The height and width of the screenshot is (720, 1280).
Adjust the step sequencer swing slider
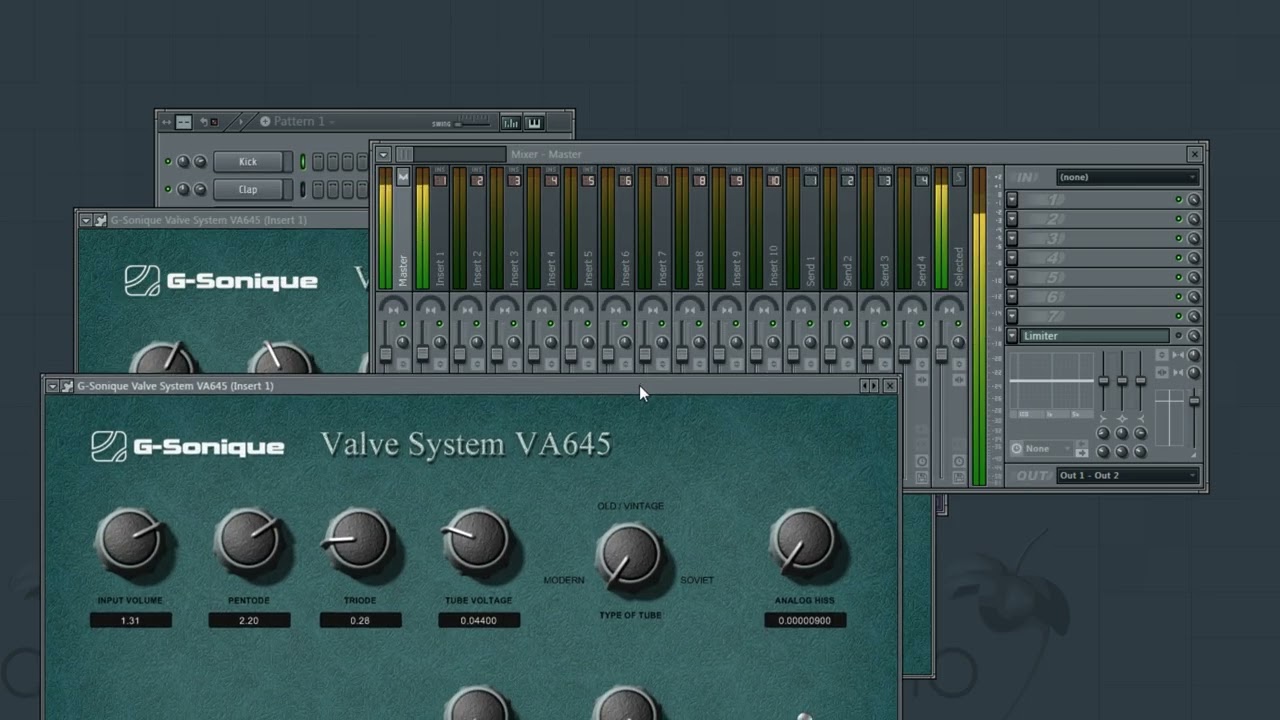click(474, 123)
